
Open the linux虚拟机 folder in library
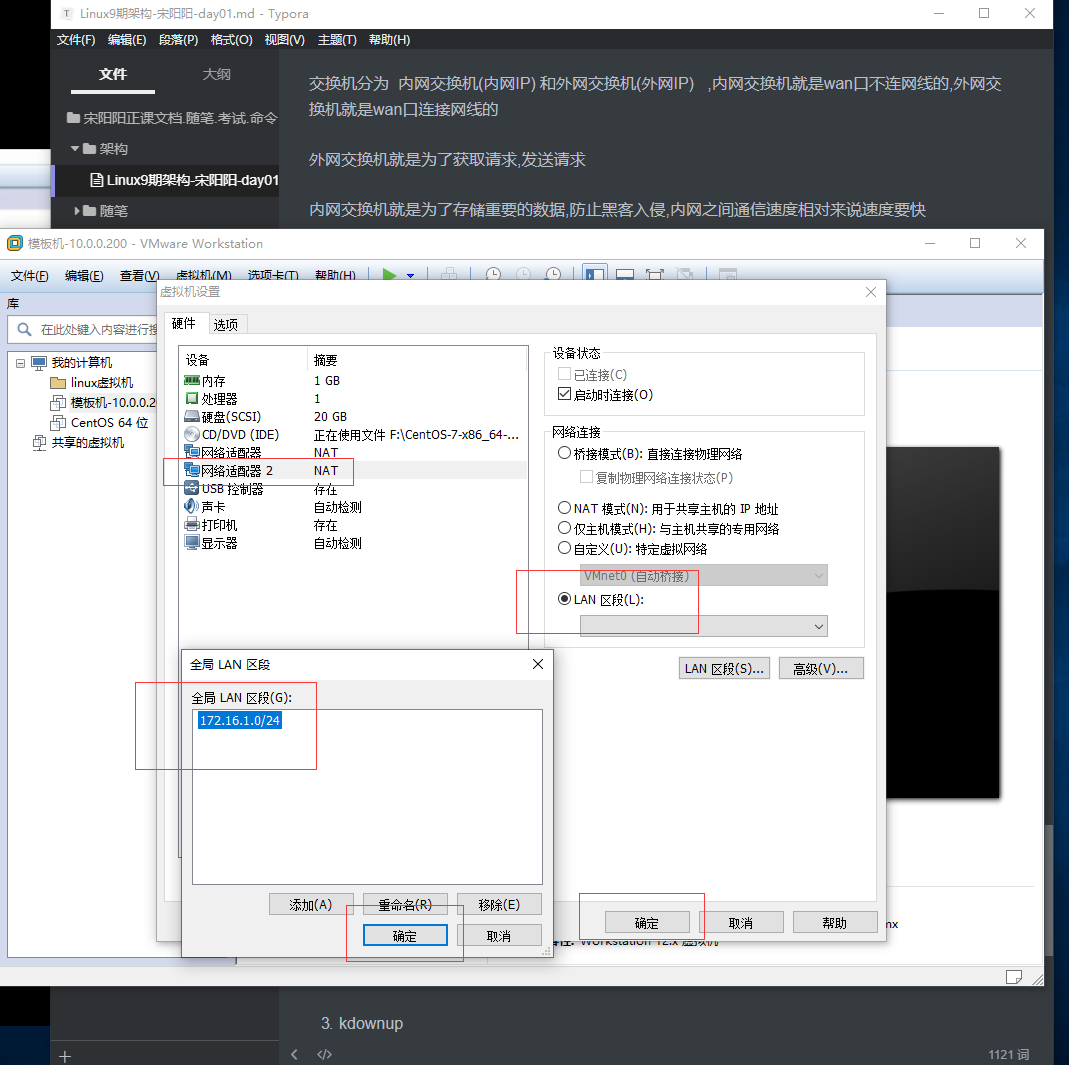point(93,382)
